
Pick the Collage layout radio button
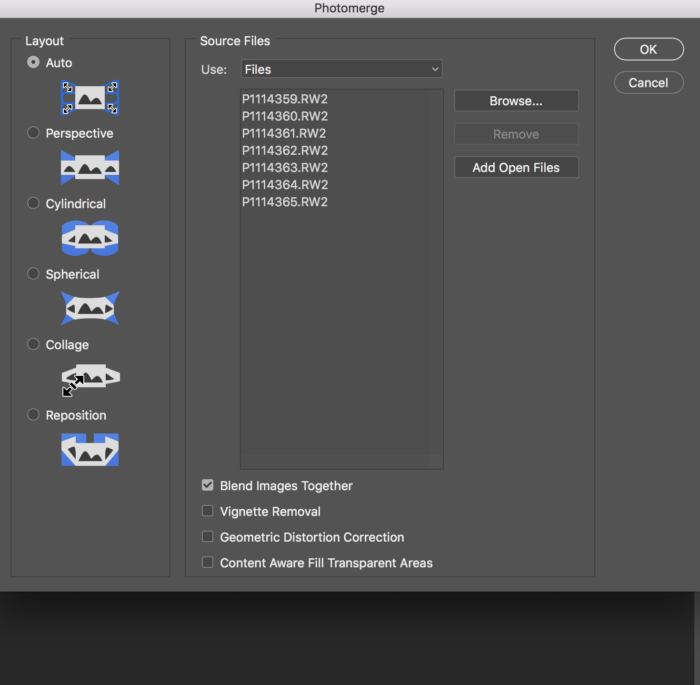tap(33, 344)
